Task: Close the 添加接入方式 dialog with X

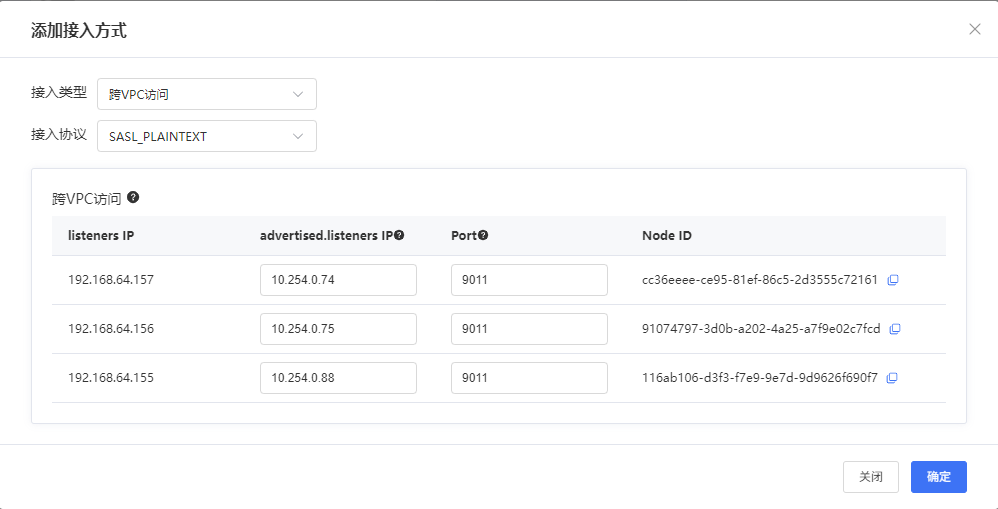Action: 974,29
